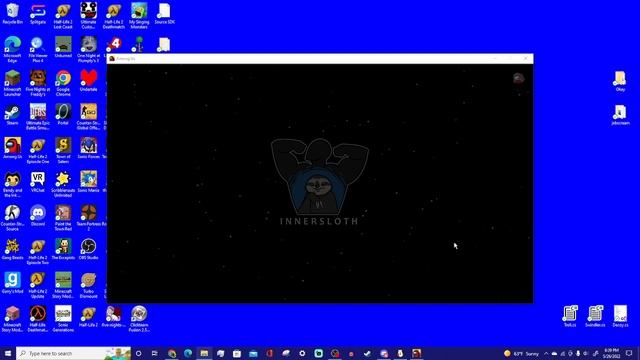Launch Counter-Strike Global Offensive icon
Viewport: 640px width, 360px height.
(88, 117)
